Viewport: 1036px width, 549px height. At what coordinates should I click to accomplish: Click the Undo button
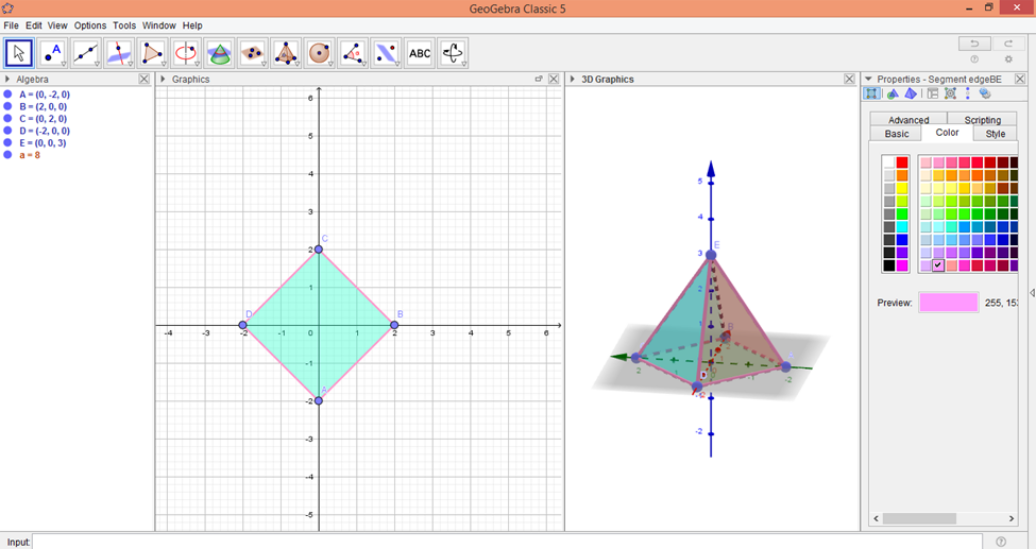click(x=974, y=43)
